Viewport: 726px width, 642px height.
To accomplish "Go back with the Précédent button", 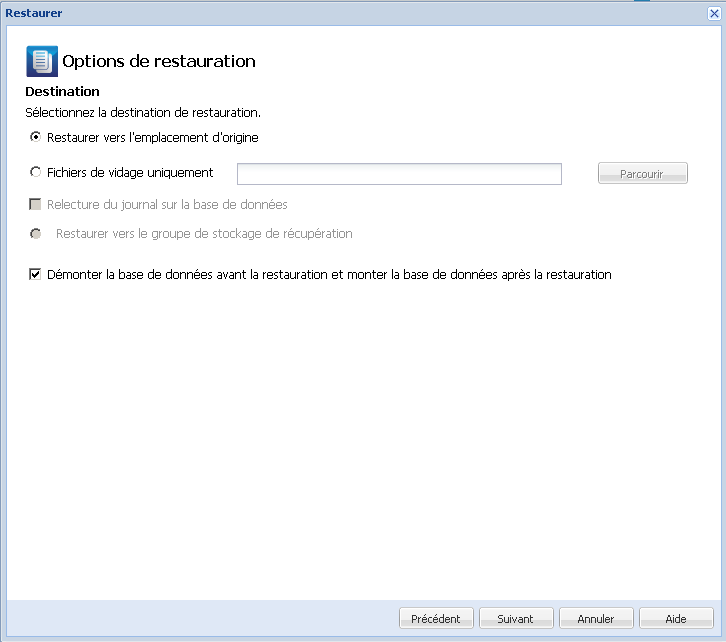I will (x=436, y=618).
